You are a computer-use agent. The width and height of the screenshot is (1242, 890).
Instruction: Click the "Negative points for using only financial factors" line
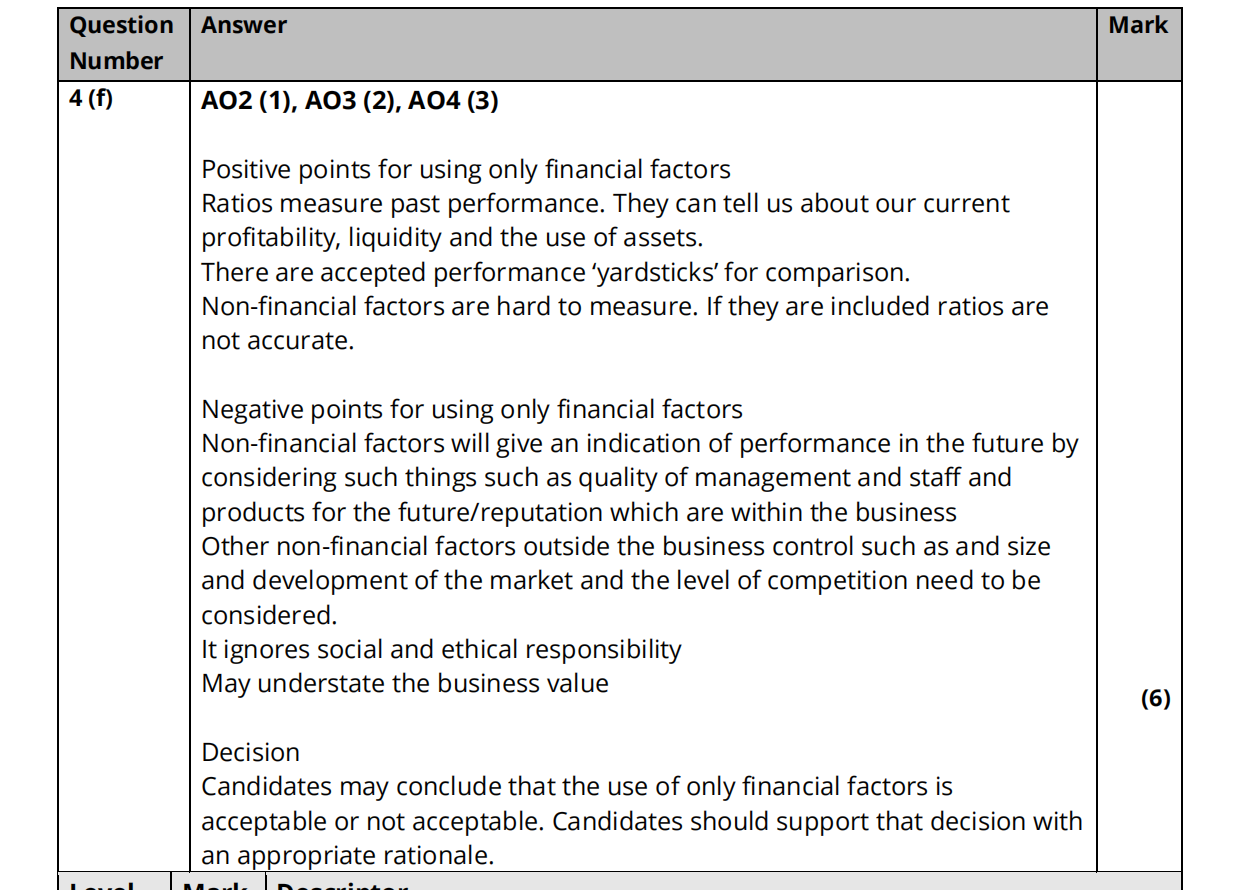472,409
